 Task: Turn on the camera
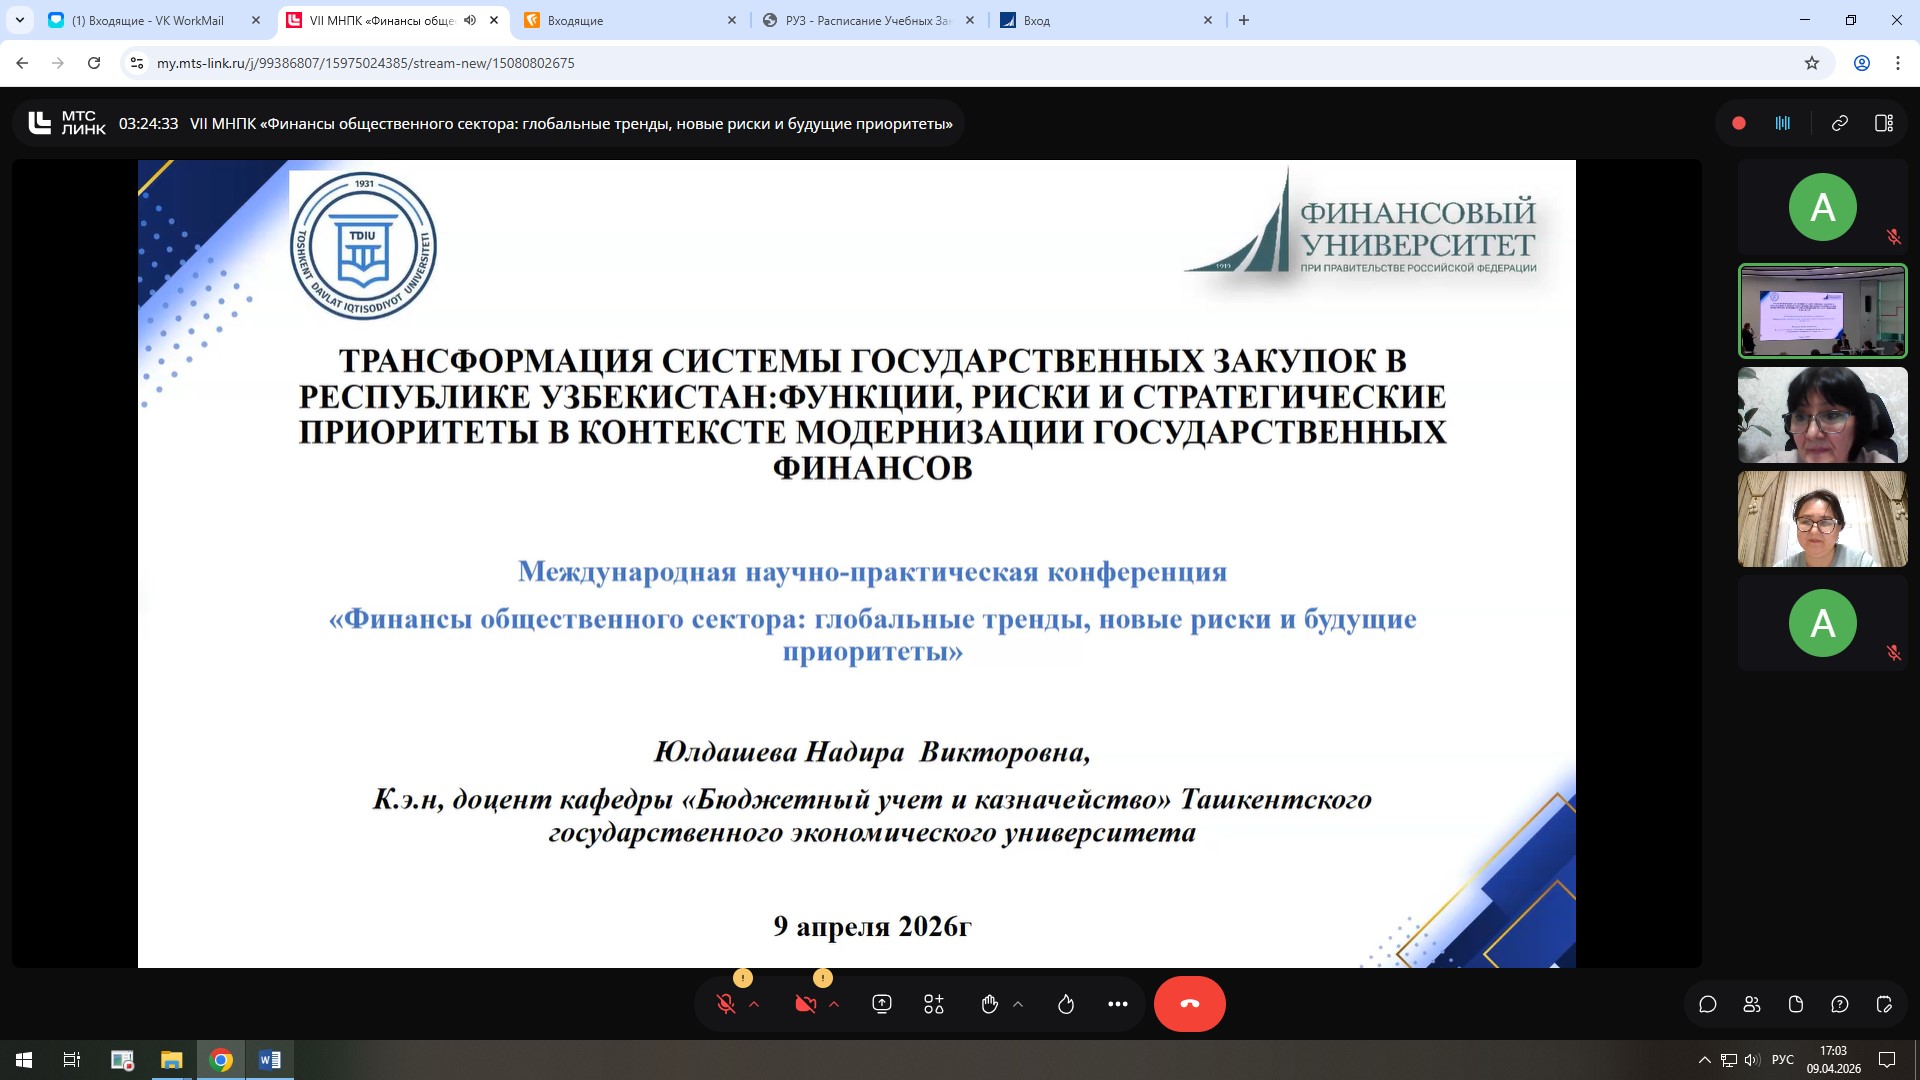[x=805, y=1004]
